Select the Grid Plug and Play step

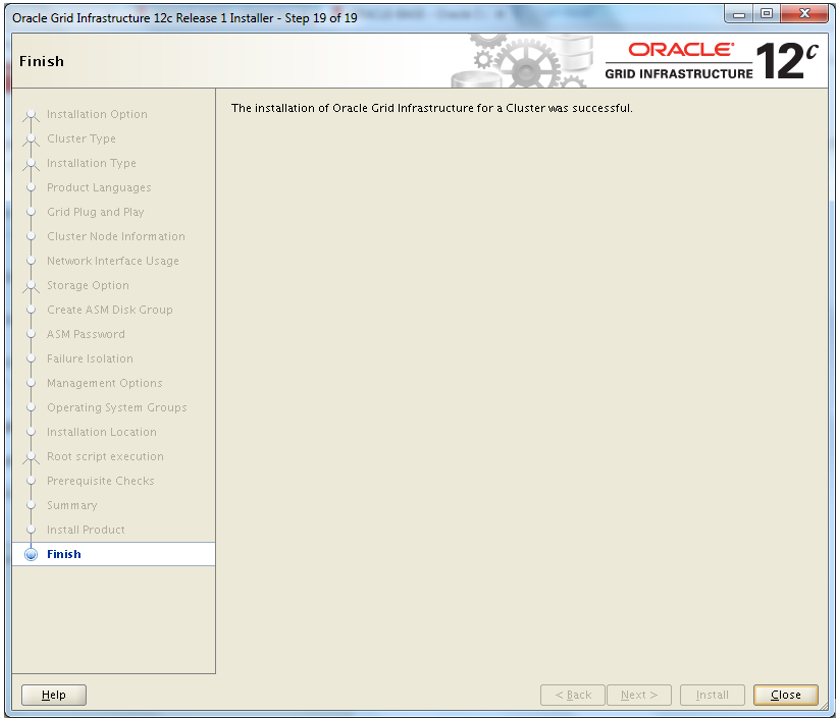(x=95, y=212)
